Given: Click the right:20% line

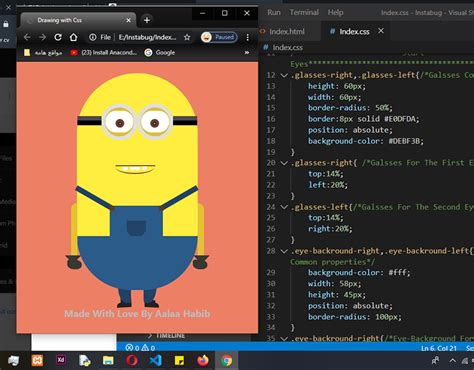Looking at the screenshot, I should coord(330,229).
